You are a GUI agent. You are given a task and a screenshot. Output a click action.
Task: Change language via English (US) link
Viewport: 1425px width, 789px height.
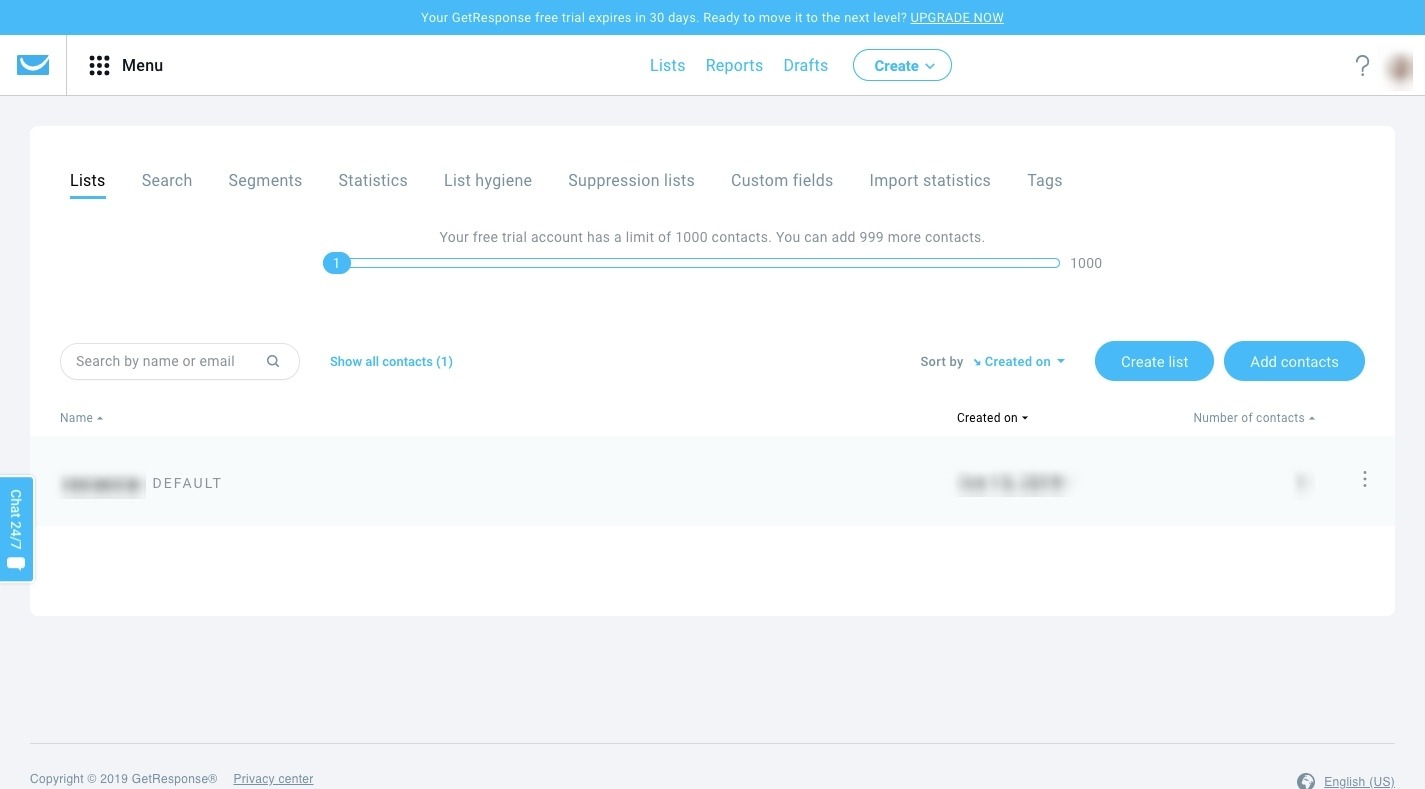[1359, 781]
